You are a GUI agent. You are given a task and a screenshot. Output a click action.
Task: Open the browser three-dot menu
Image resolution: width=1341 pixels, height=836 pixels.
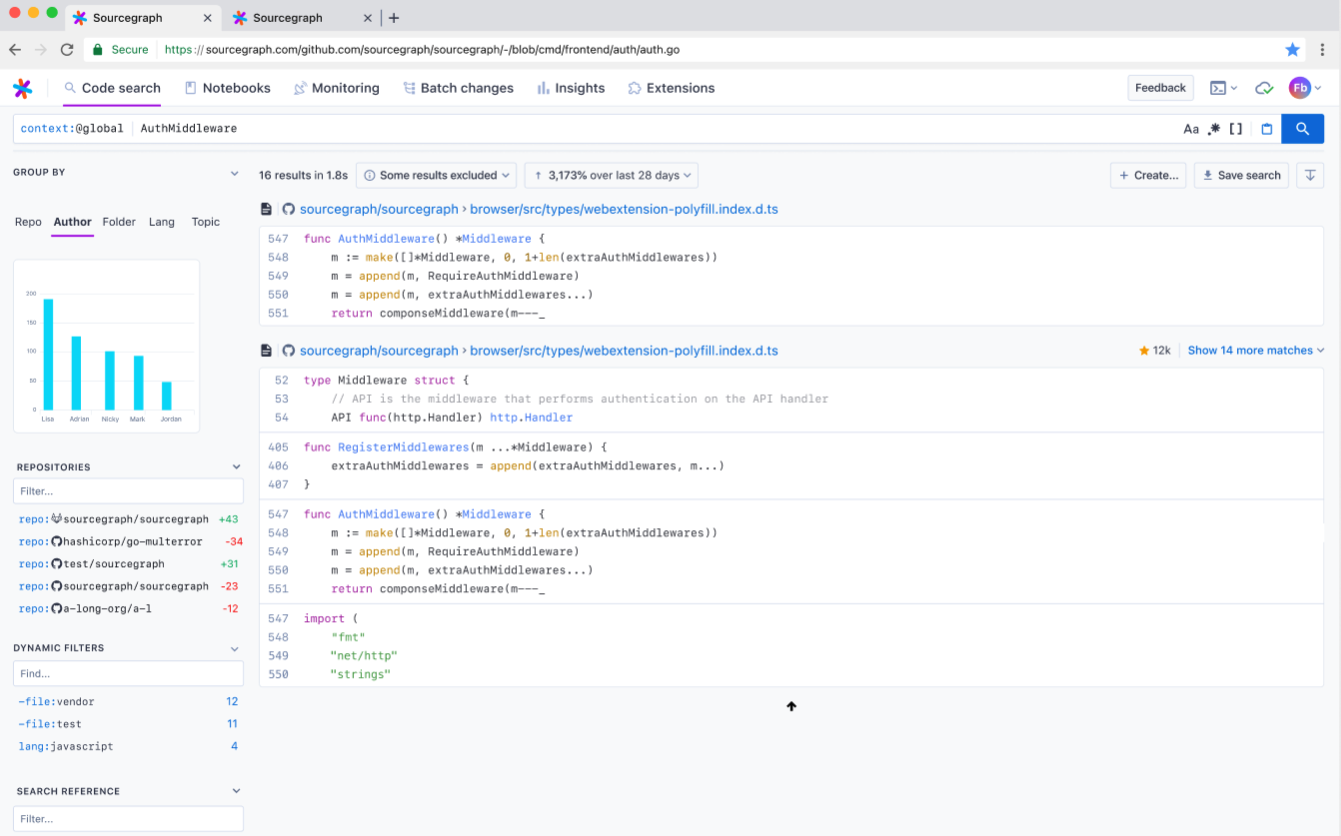pos(1322,49)
